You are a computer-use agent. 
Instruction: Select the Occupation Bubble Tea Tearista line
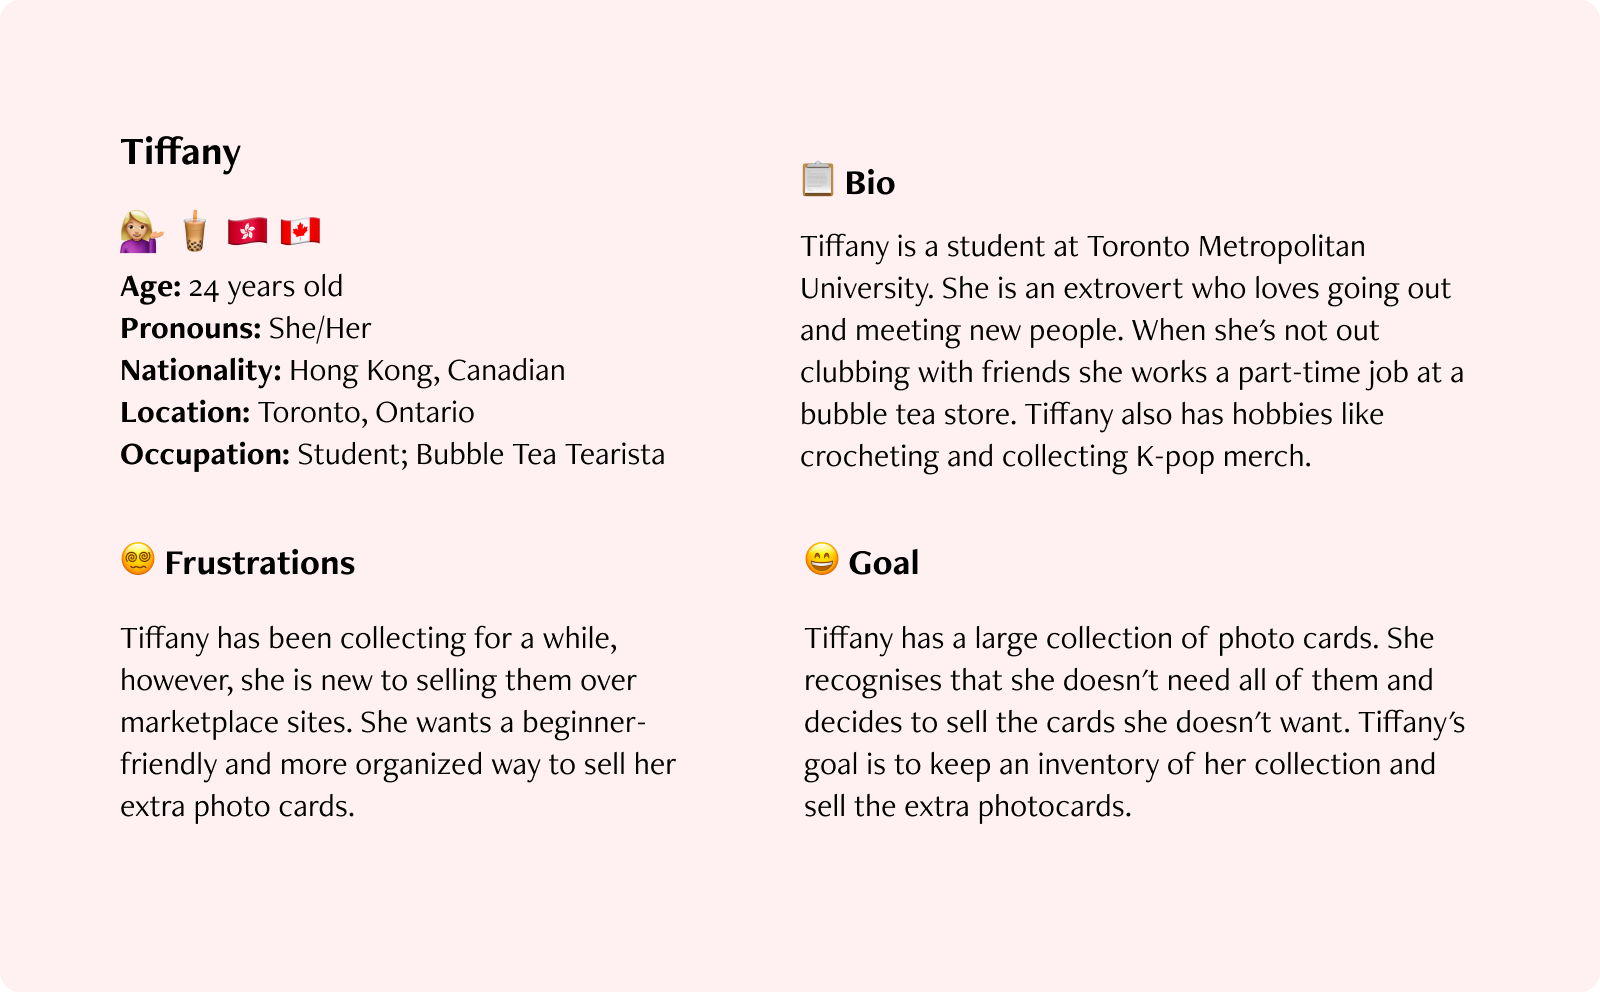coord(393,455)
